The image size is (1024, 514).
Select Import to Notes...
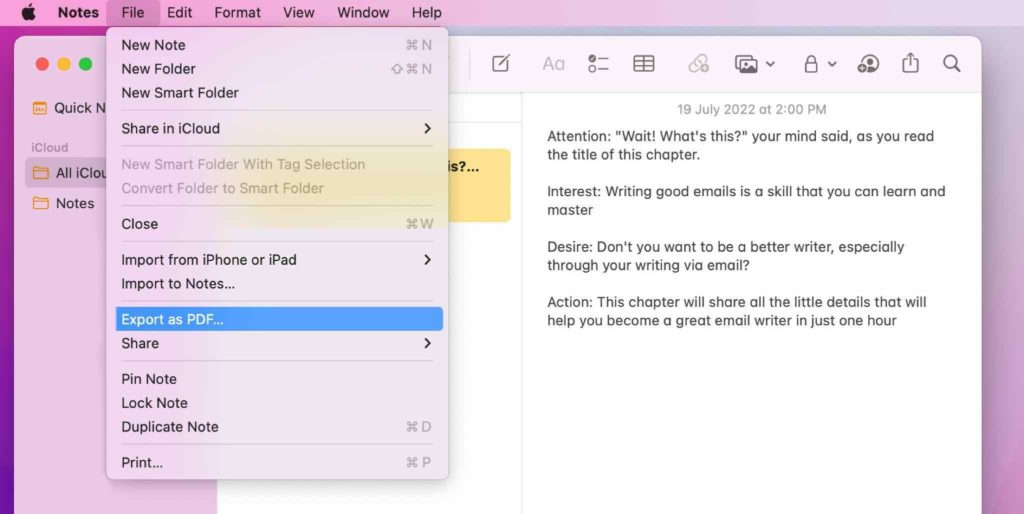pos(277,283)
